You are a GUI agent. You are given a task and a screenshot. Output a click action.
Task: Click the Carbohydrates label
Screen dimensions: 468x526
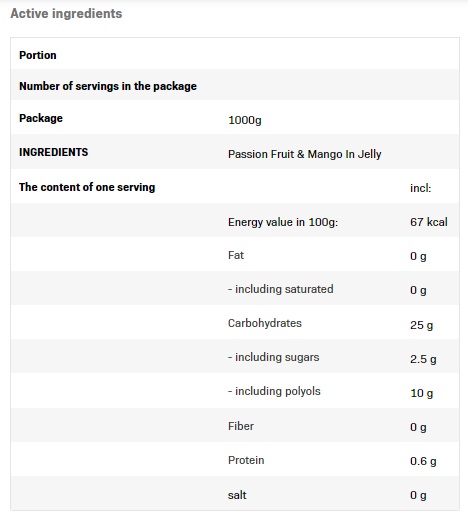pyautogui.click(x=265, y=323)
